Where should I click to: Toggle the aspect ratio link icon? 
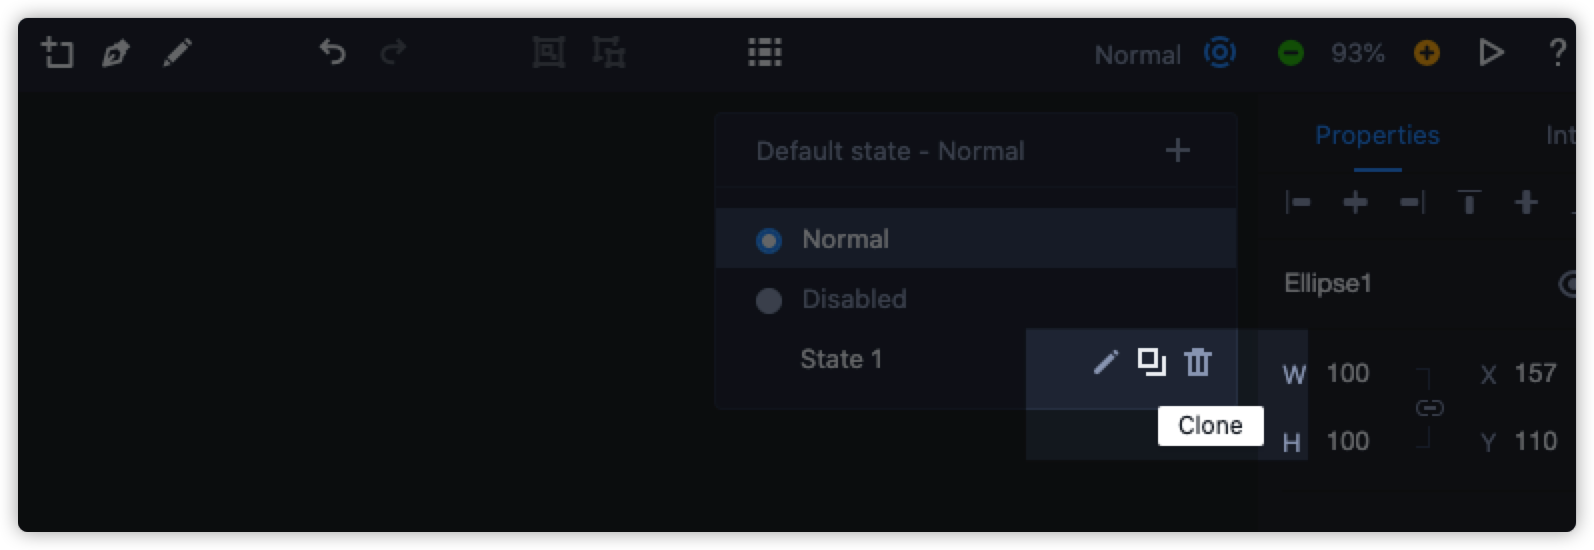coord(1430,408)
